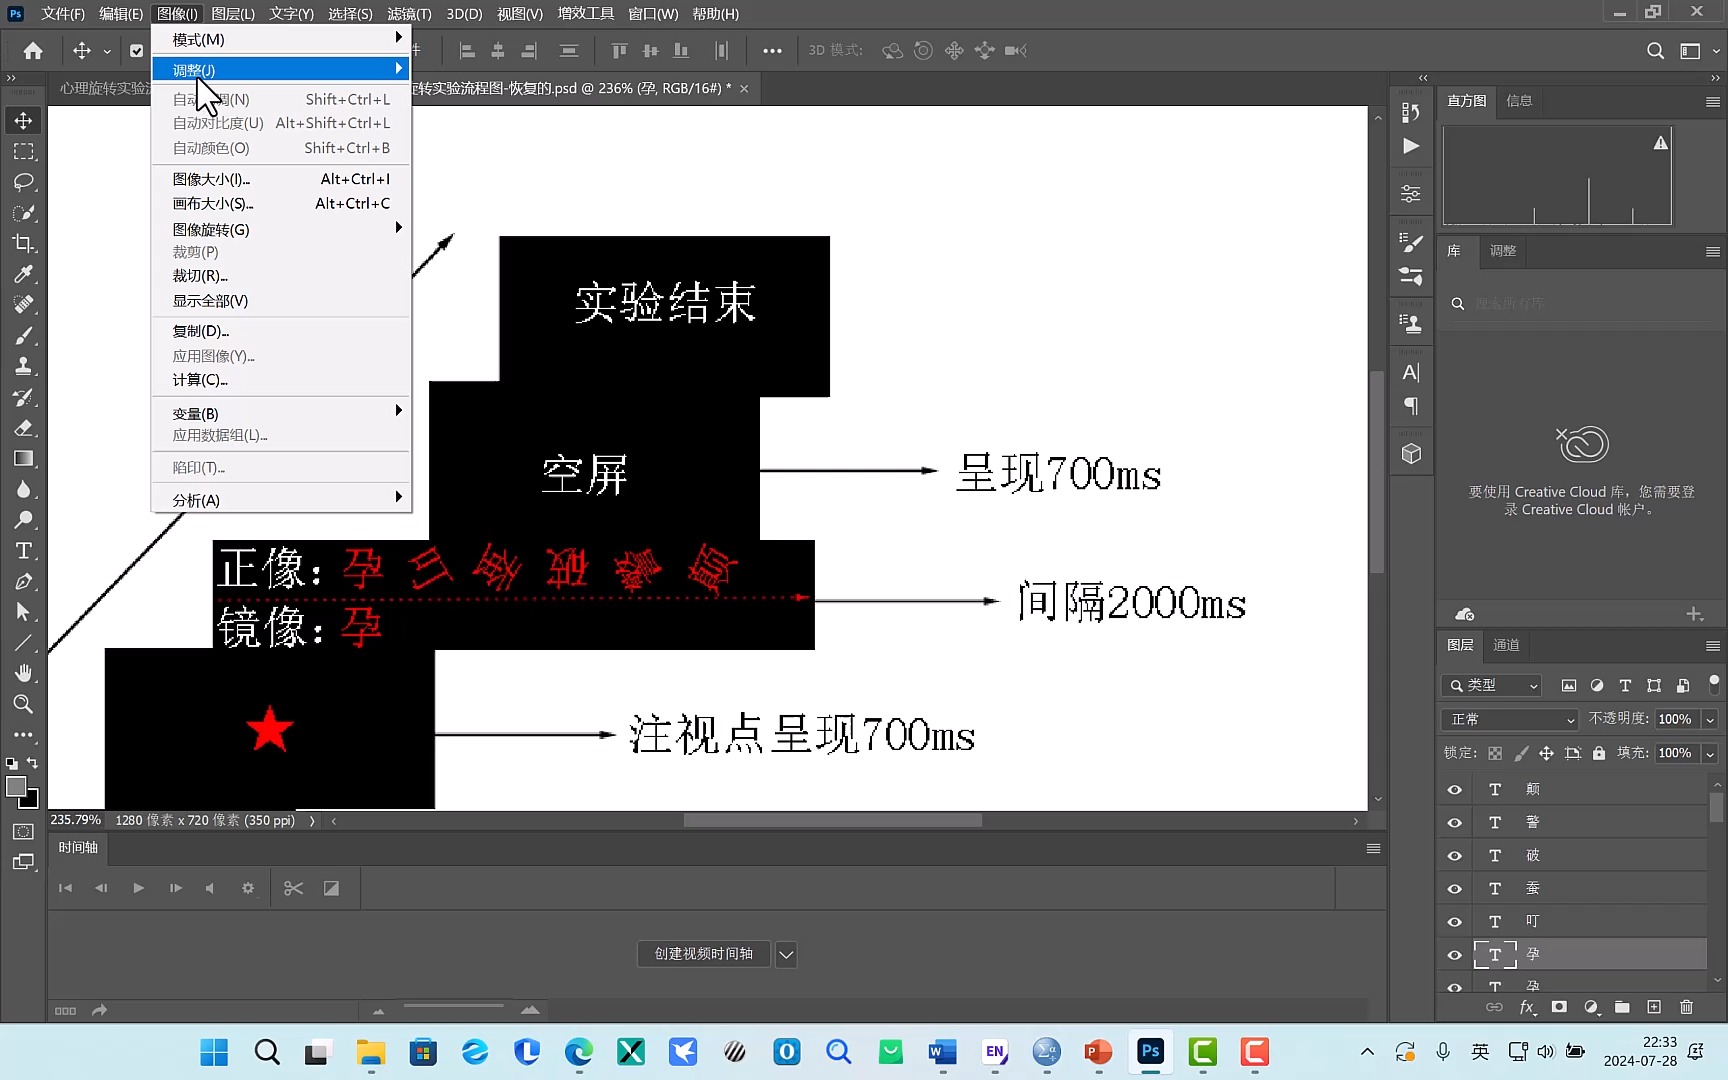Select 图像大小 from the open menu
This screenshot has height=1080, width=1728.
210,178
